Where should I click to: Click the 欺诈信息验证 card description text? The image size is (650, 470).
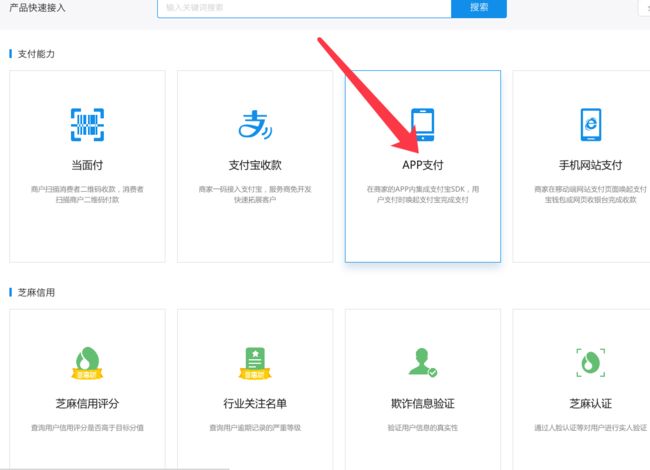click(423, 428)
